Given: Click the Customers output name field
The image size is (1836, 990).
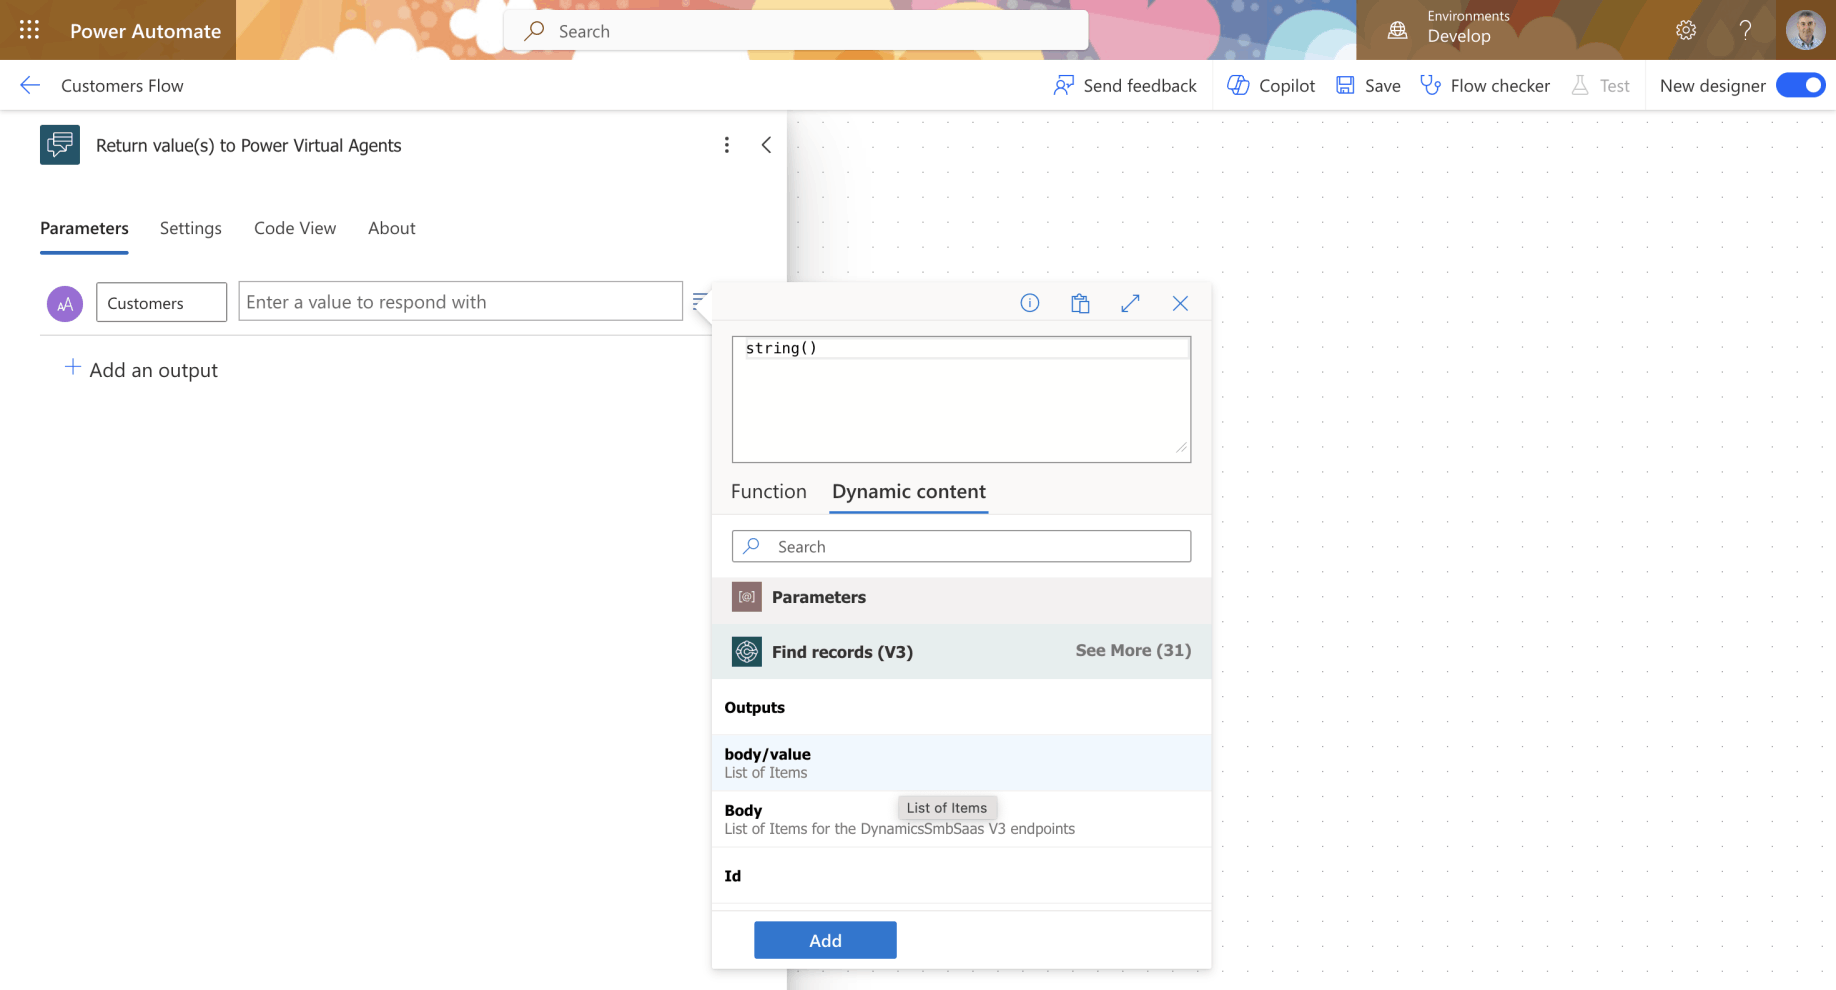Looking at the screenshot, I should [161, 302].
